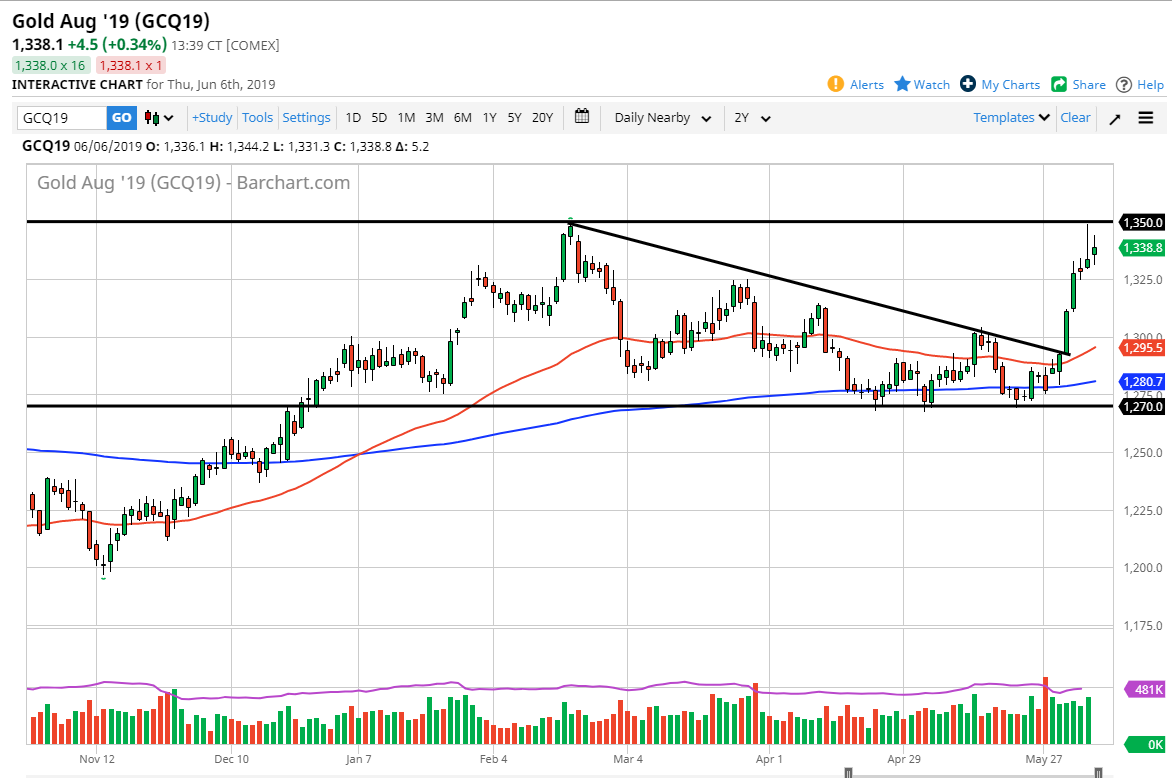Open the Templates dropdown
This screenshot has width=1172, height=778.
(1012, 118)
